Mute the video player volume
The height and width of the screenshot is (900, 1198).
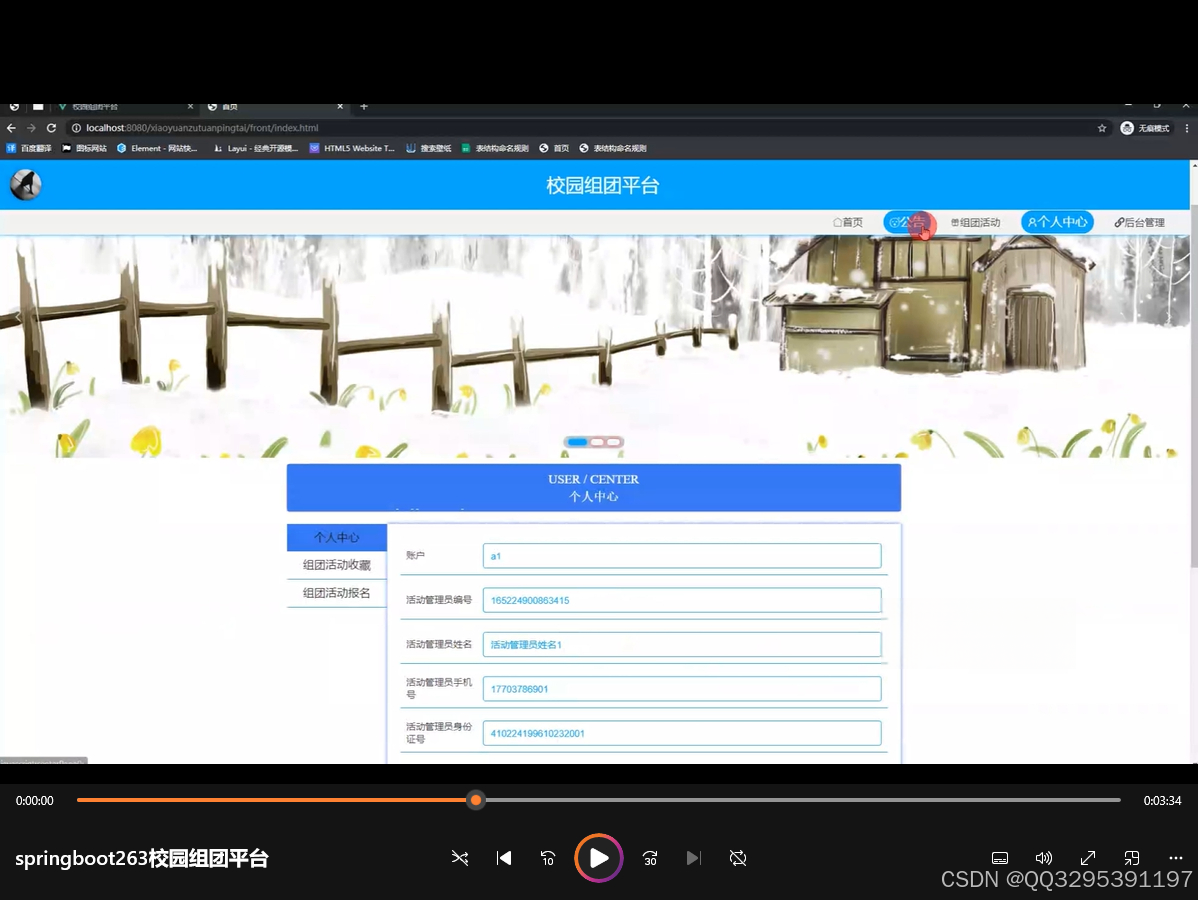click(1043, 858)
